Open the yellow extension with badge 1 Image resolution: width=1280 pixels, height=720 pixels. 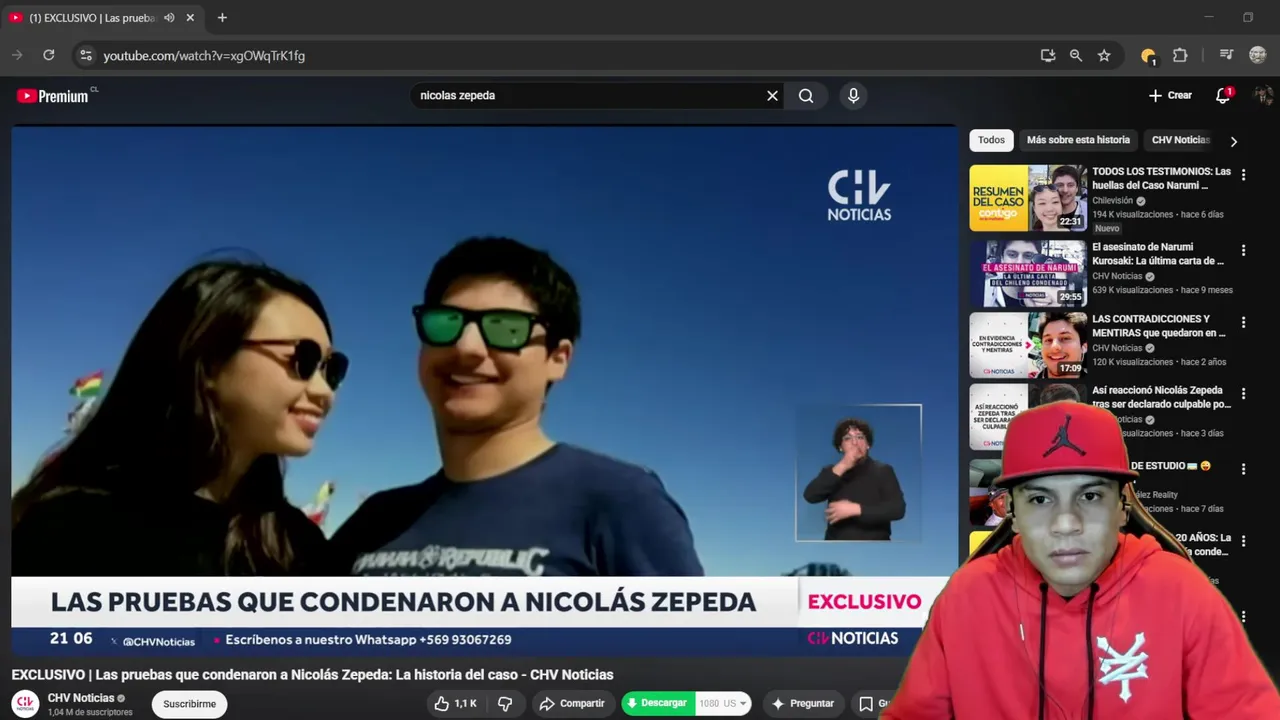(1148, 56)
